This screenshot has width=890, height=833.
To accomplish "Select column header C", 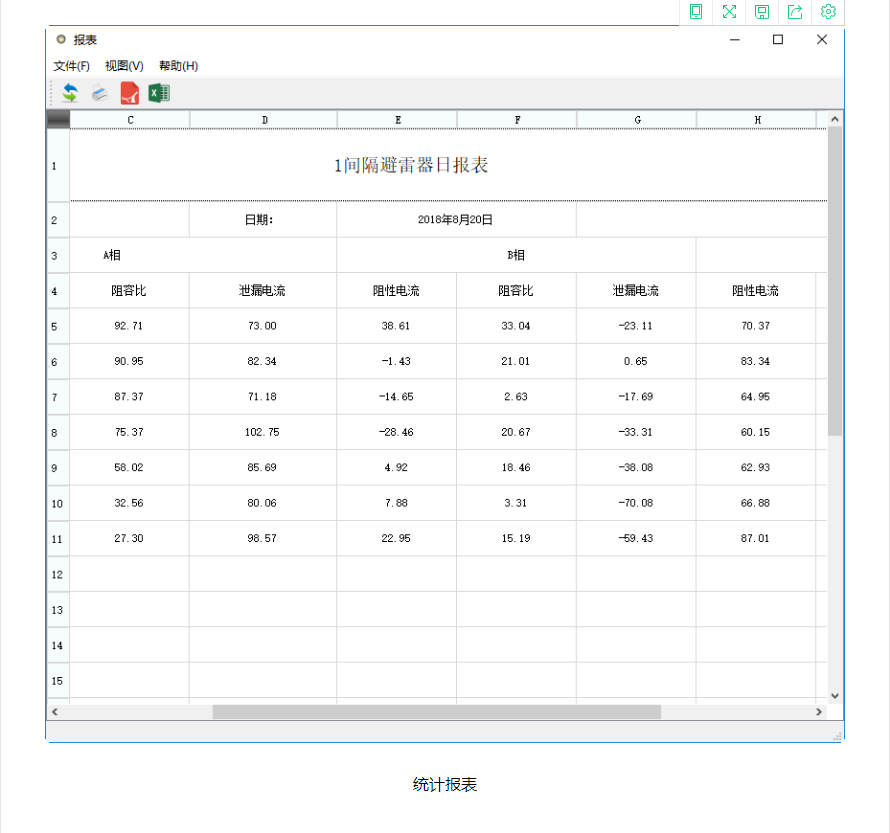I will 130,120.
